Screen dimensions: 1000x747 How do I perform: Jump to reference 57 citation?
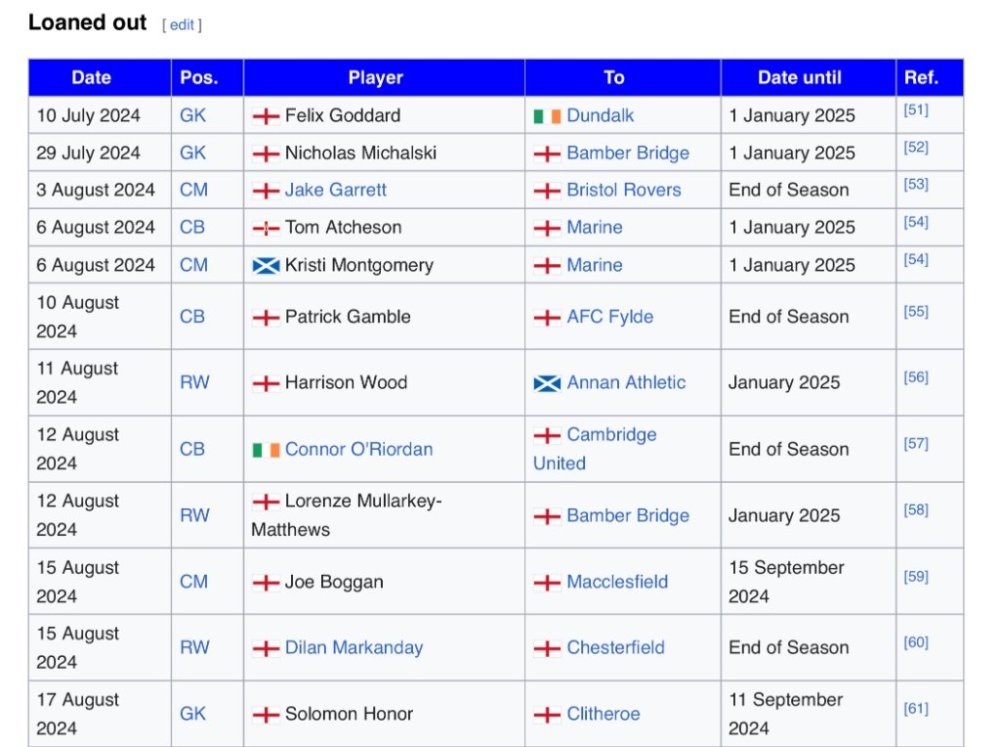(916, 443)
